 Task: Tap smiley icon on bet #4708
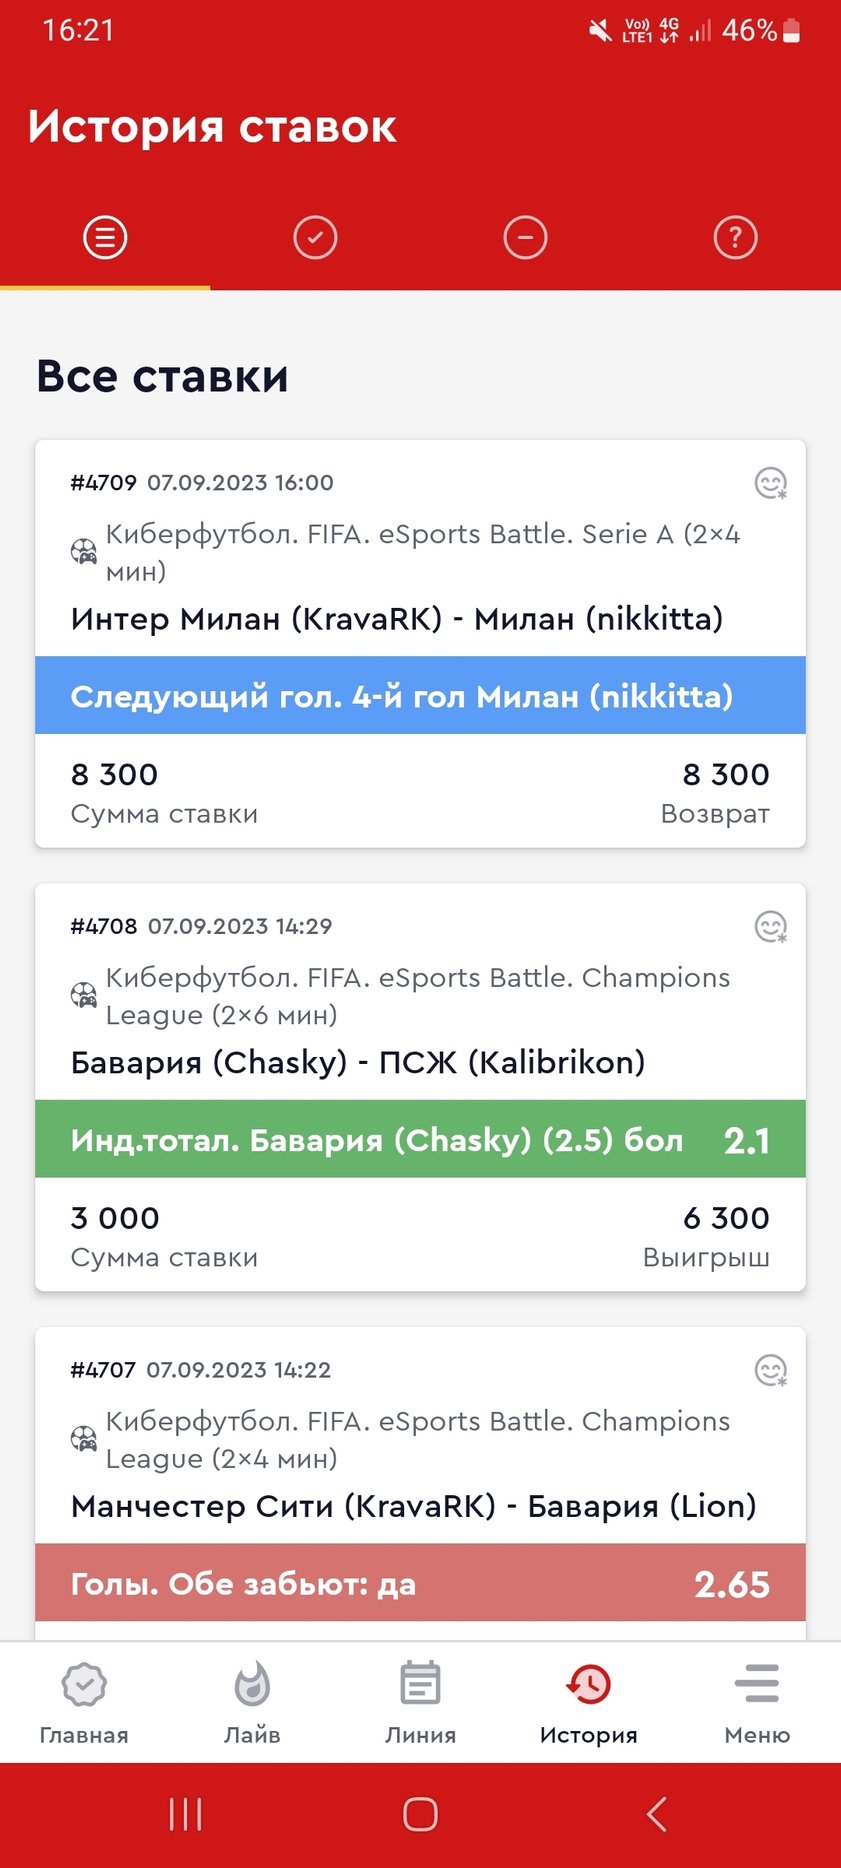(770, 927)
